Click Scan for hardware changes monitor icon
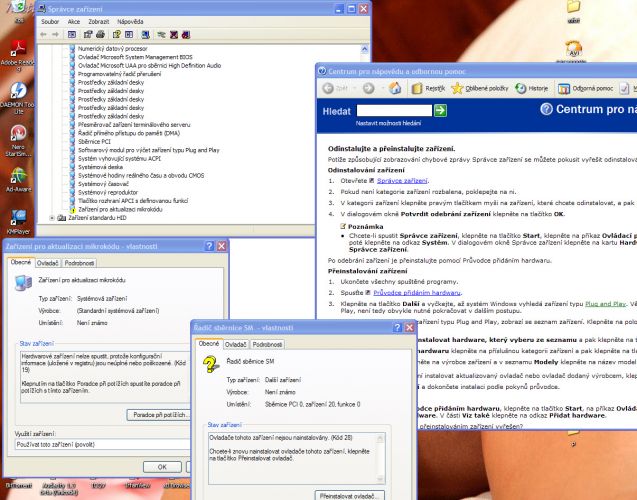This screenshot has width=637, height=500. 145,35
